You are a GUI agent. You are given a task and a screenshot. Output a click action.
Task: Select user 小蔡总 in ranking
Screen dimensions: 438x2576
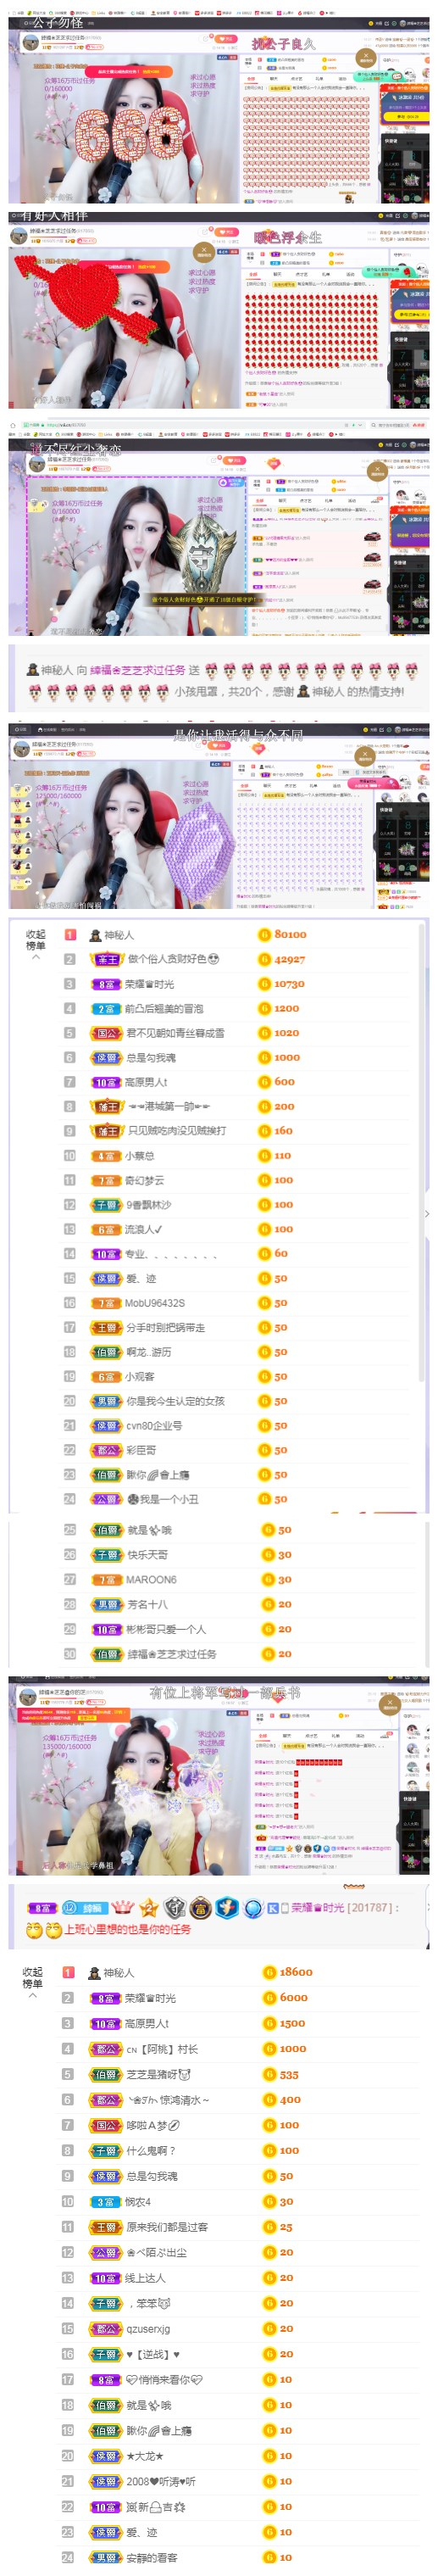click(139, 1155)
